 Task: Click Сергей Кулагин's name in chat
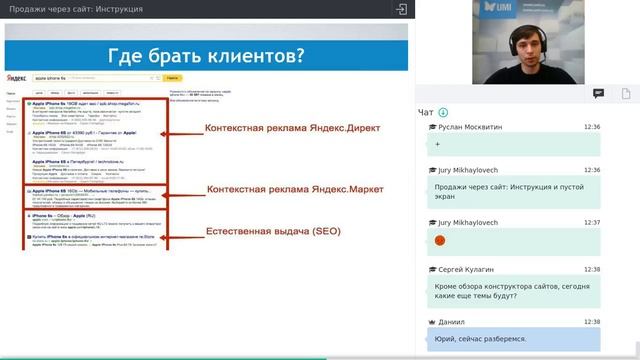coord(466,269)
